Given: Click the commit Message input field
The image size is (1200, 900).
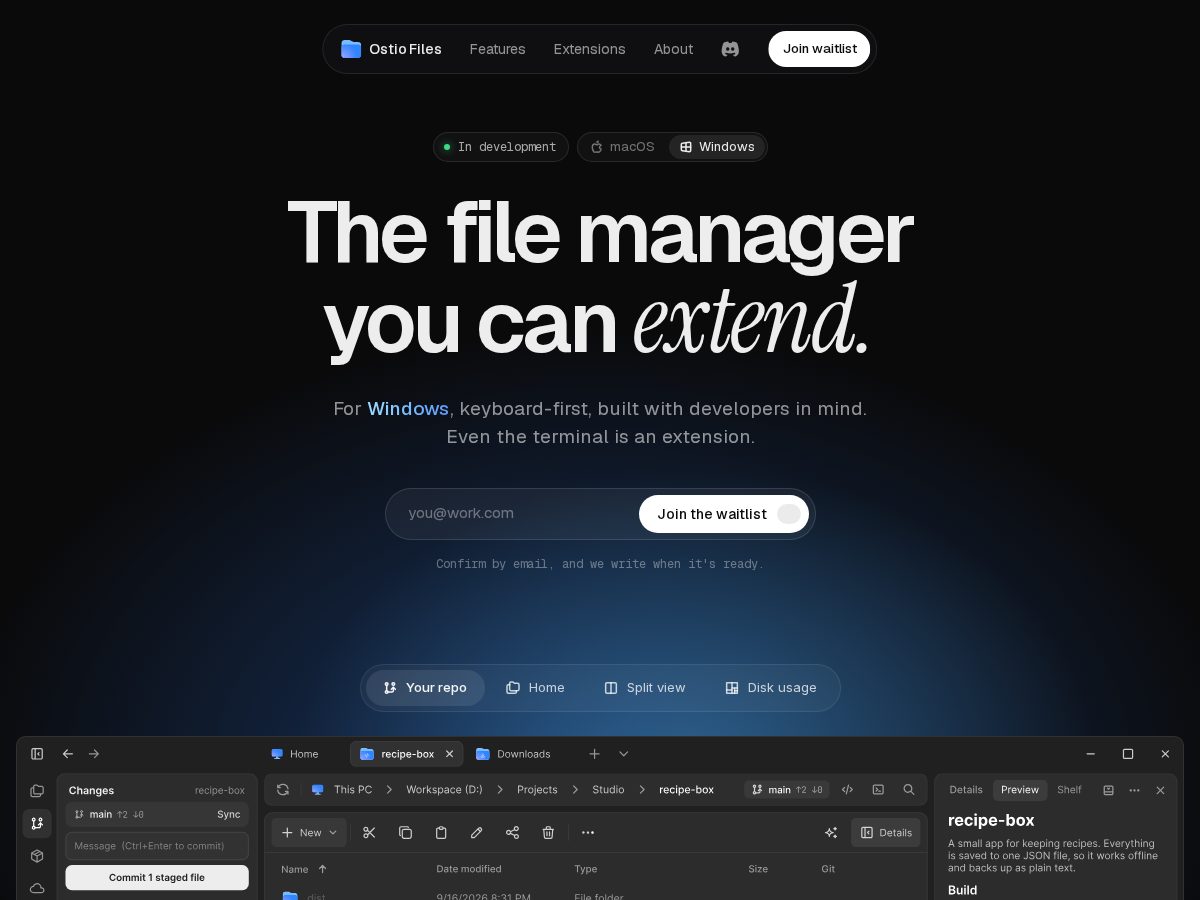Looking at the screenshot, I should point(157,846).
